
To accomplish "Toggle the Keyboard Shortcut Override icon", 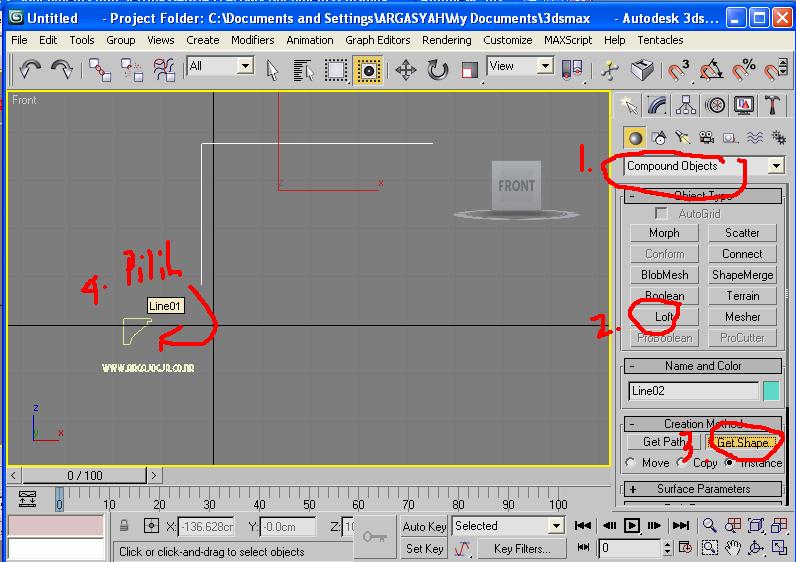I will (x=642, y=70).
